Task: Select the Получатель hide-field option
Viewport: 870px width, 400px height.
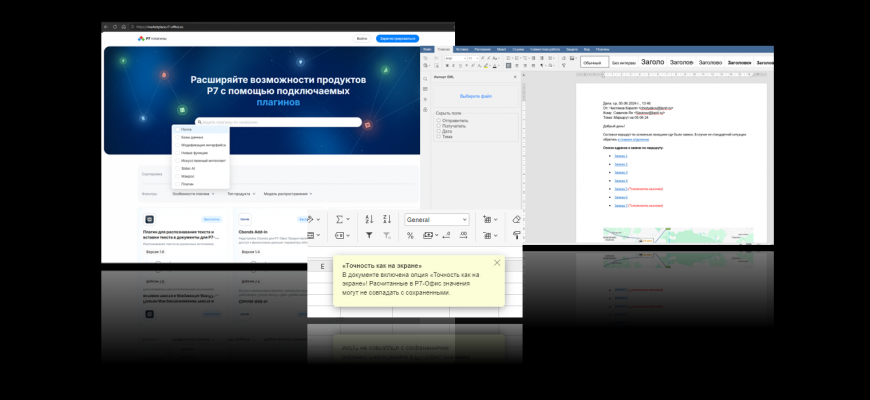Action: [438, 126]
